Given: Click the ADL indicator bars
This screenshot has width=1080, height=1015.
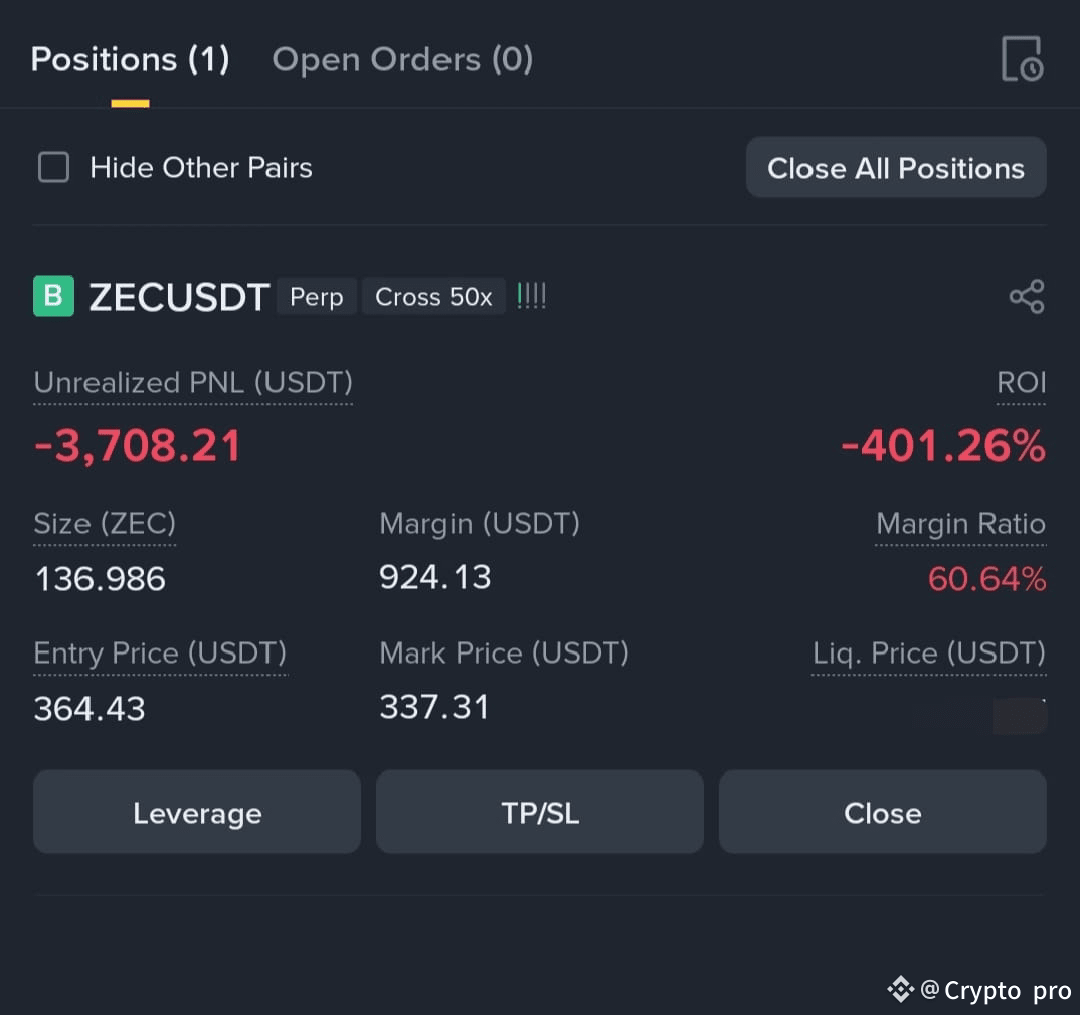Looking at the screenshot, I should click(x=531, y=296).
